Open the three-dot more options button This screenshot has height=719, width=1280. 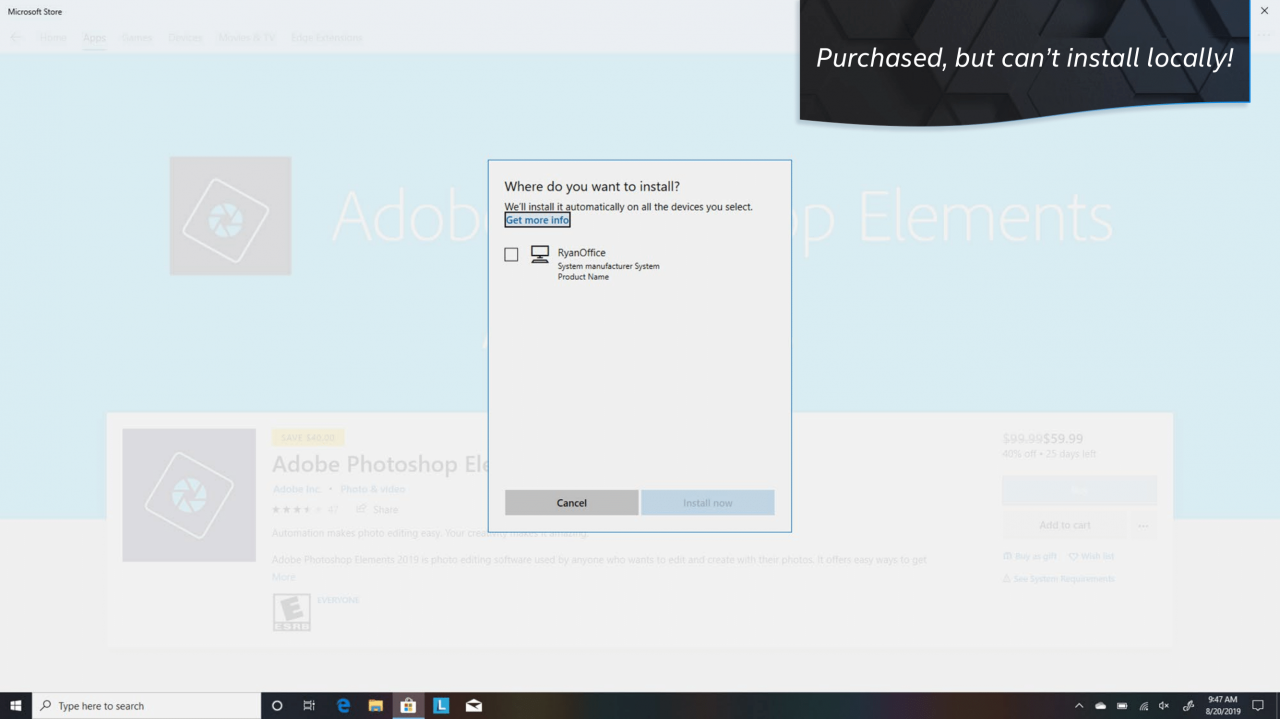[1143, 525]
